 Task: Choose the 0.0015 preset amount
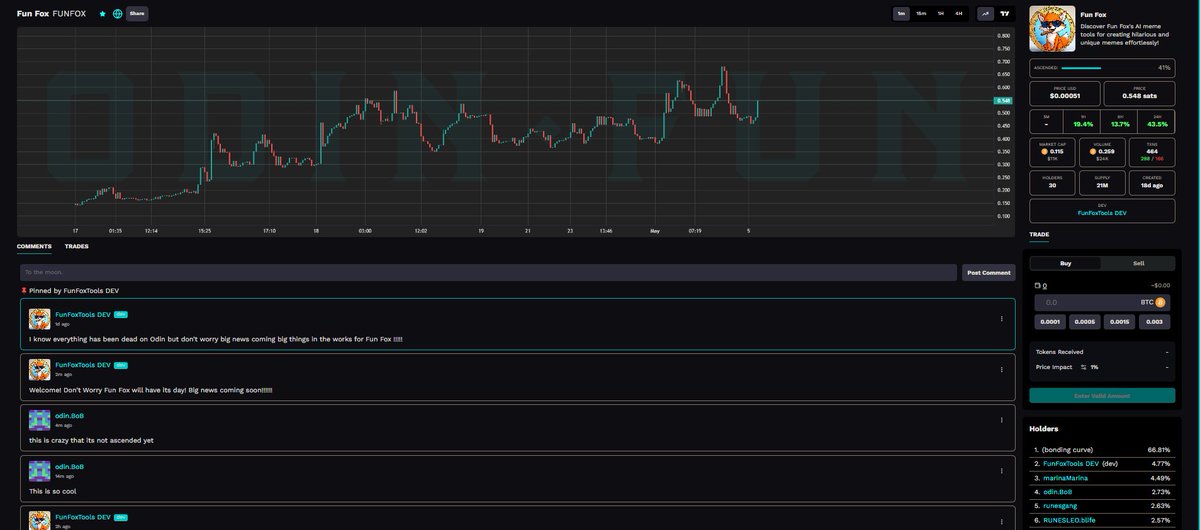click(1119, 322)
